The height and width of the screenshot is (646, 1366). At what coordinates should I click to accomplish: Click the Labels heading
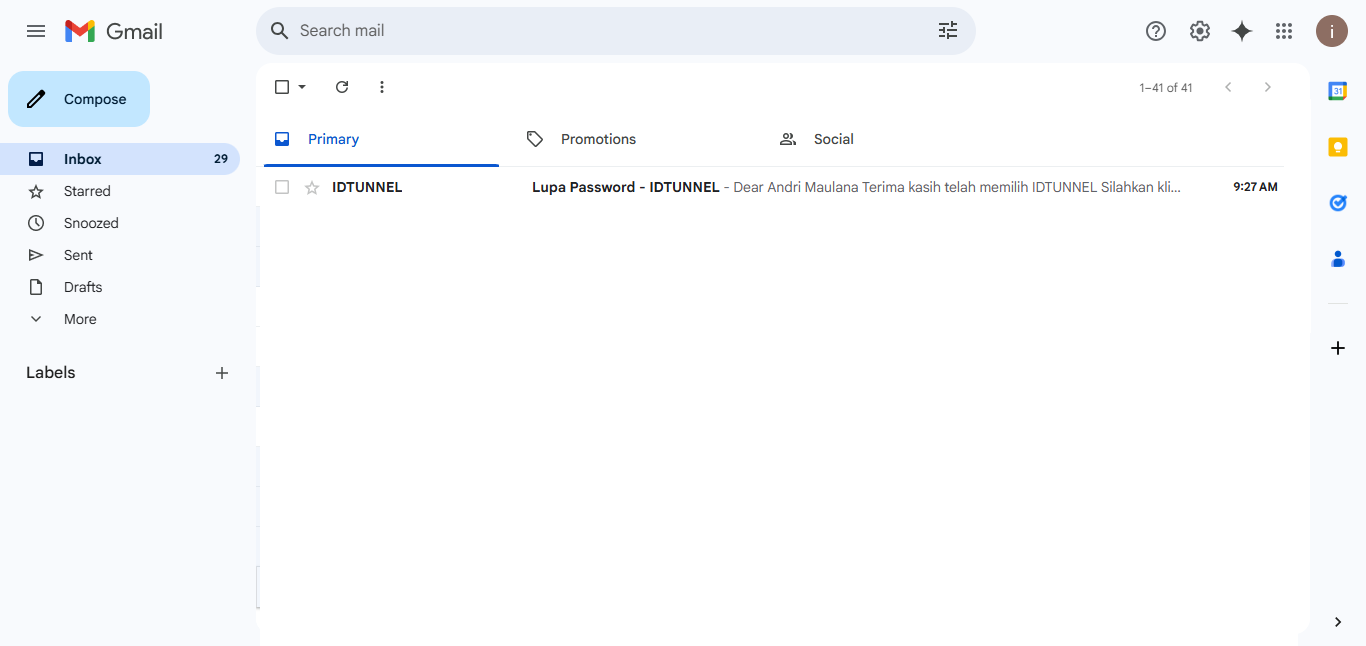click(51, 373)
